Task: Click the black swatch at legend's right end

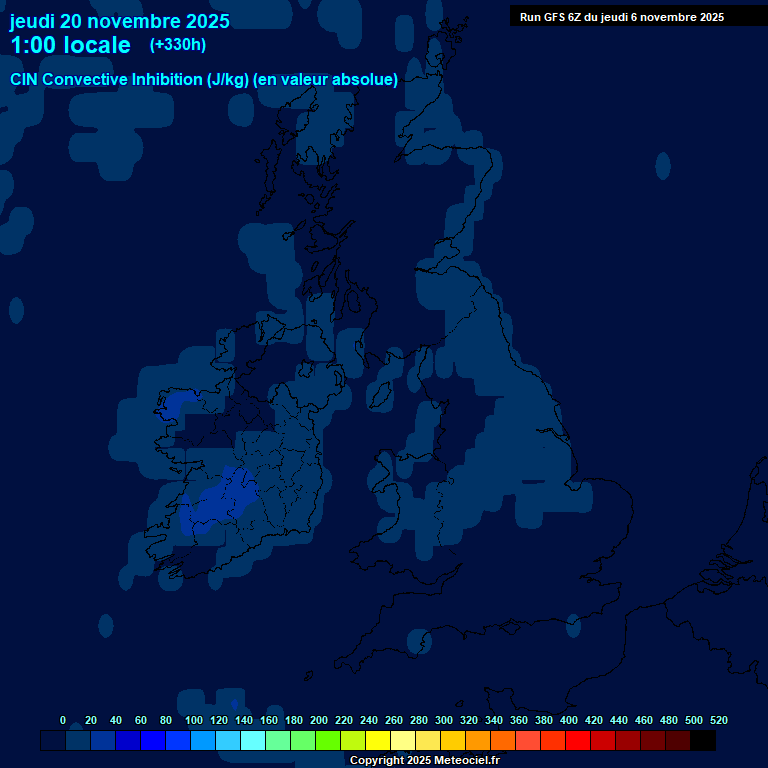Action: (703, 741)
